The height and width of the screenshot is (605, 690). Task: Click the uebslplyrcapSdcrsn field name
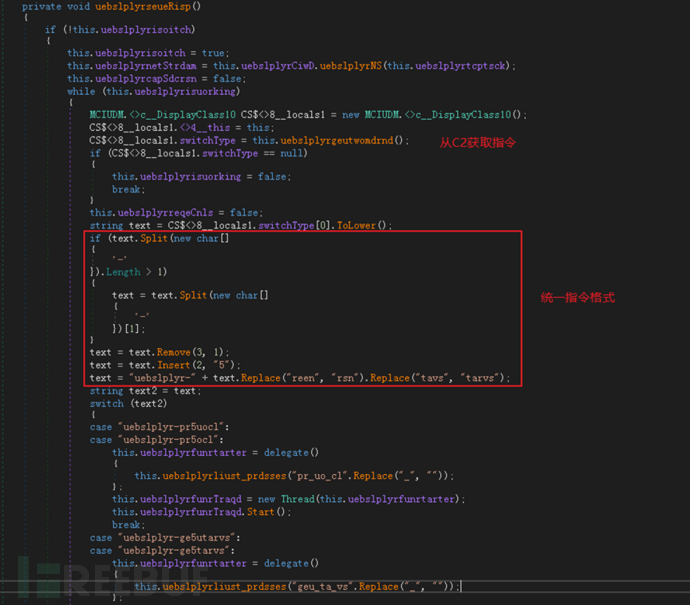point(146,79)
